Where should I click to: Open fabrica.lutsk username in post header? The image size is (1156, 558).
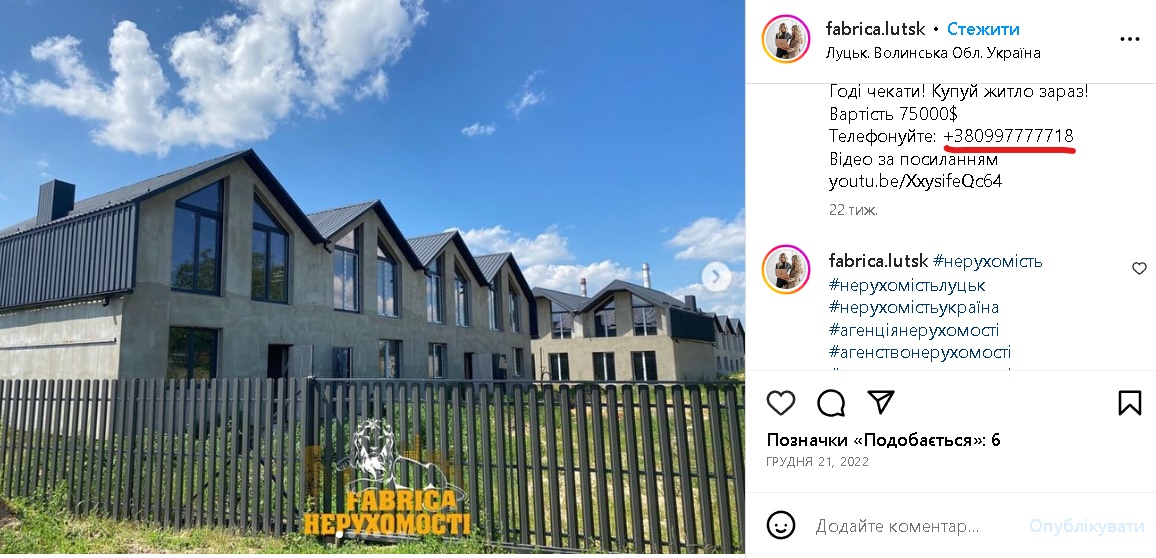pyautogui.click(x=875, y=29)
